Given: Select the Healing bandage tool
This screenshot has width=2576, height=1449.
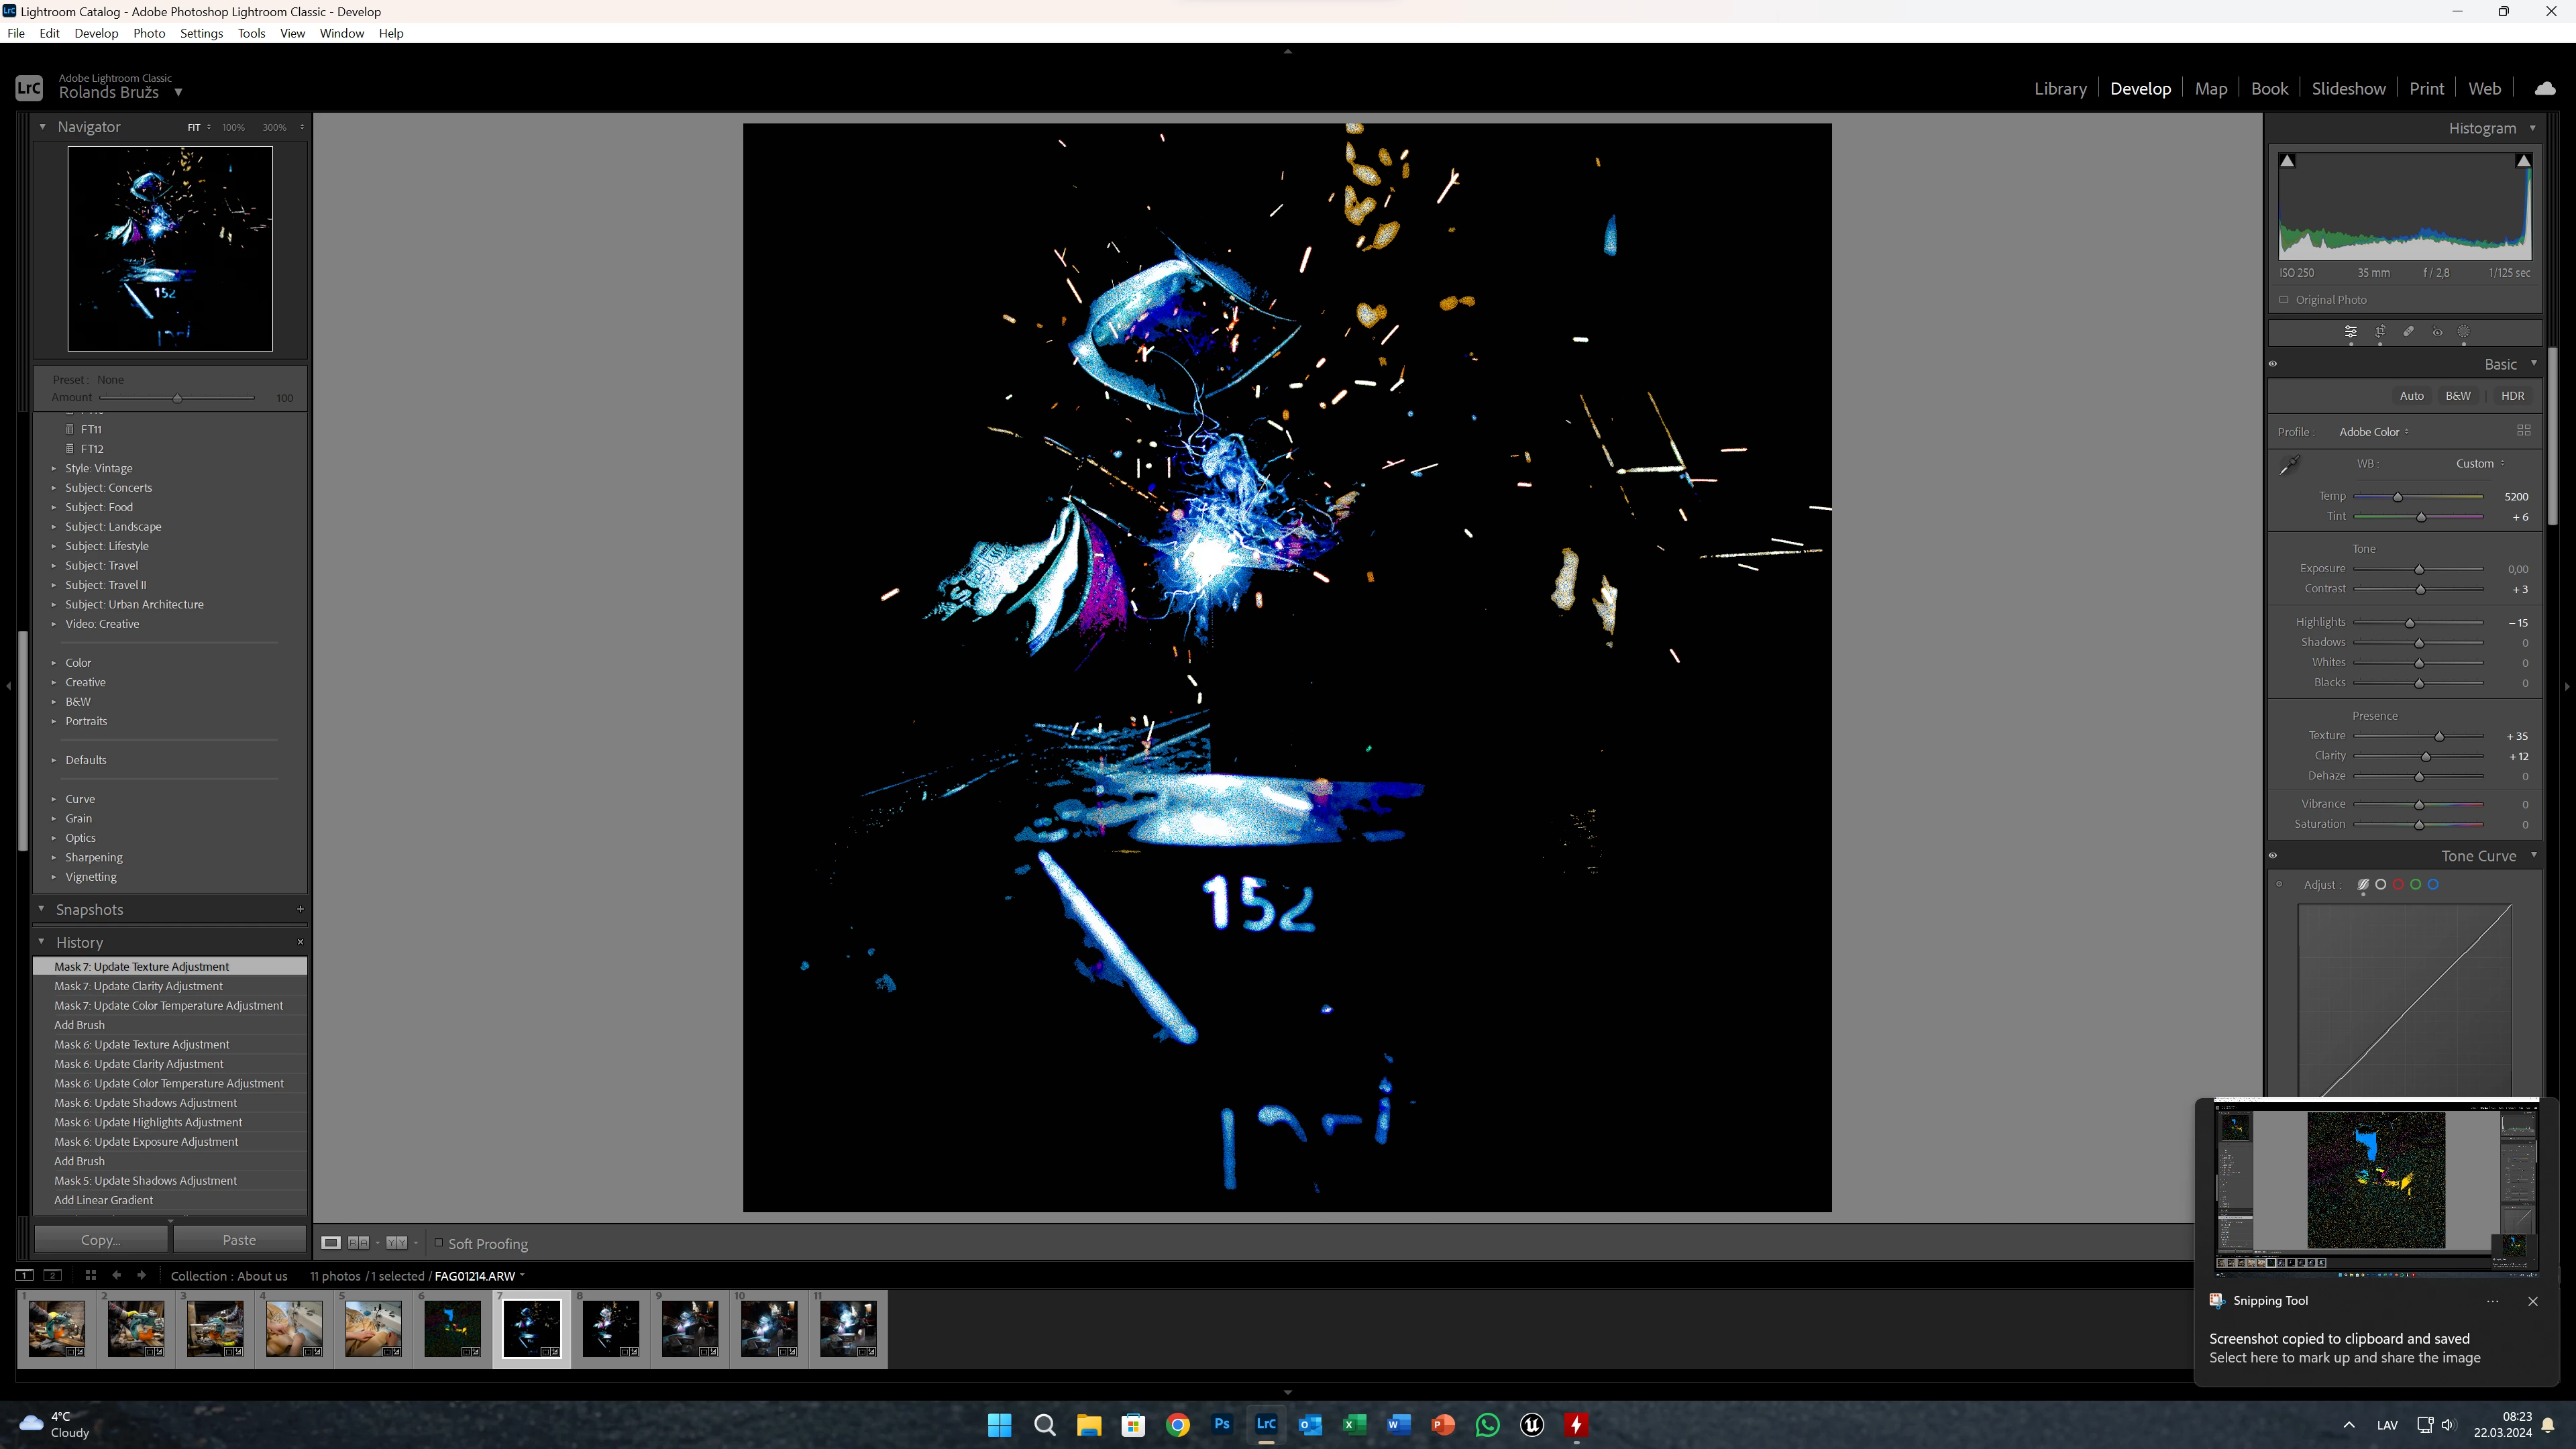Looking at the screenshot, I should coord(2408,332).
